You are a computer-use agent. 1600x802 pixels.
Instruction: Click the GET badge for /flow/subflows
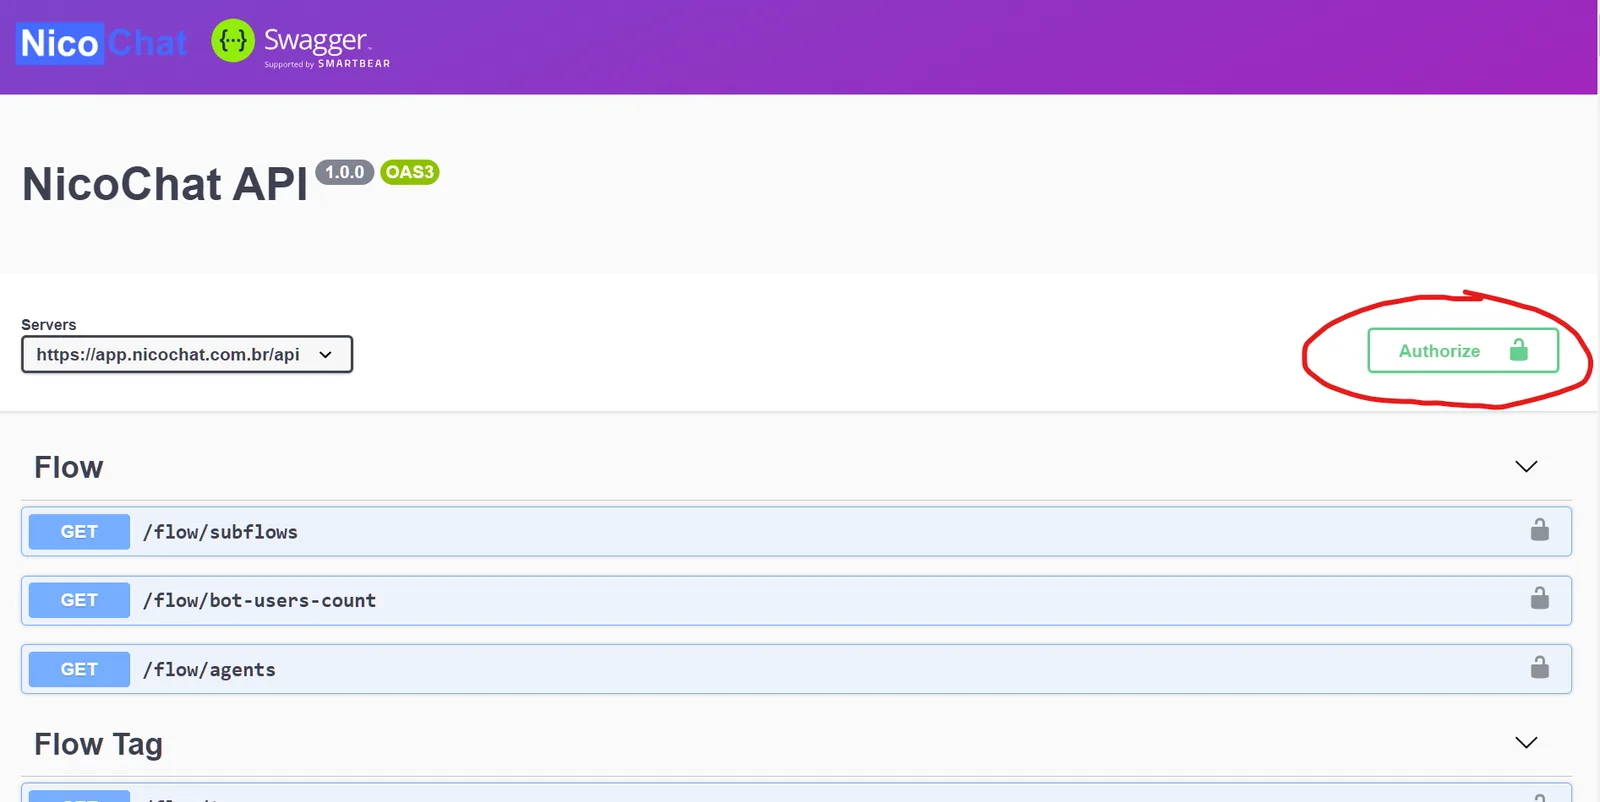point(79,532)
